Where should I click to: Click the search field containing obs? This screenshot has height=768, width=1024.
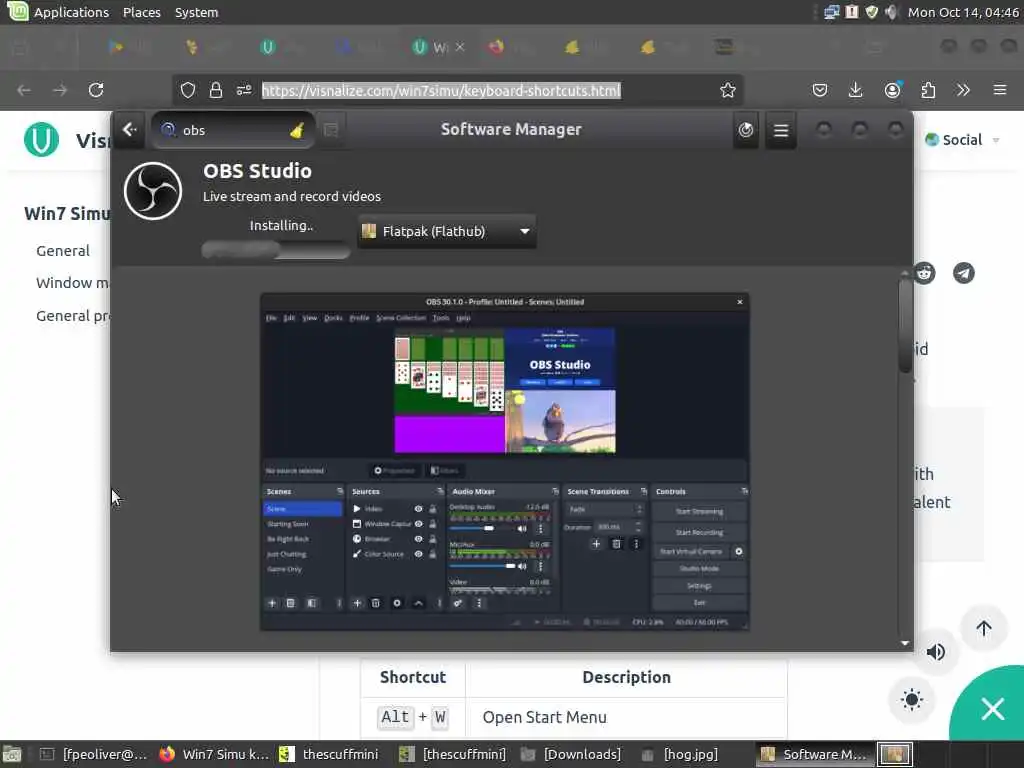[x=234, y=130]
